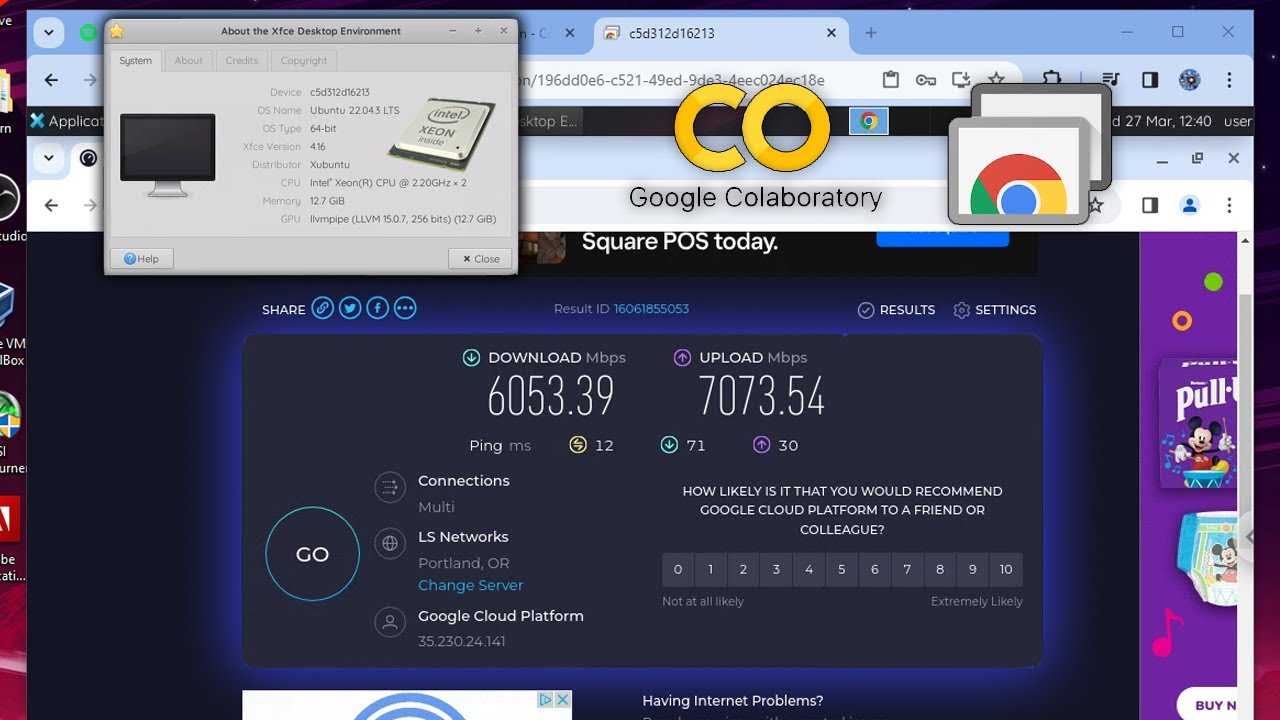Rate recommendation likelihood as 5
The image size is (1280, 720).
pyautogui.click(x=842, y=569)
